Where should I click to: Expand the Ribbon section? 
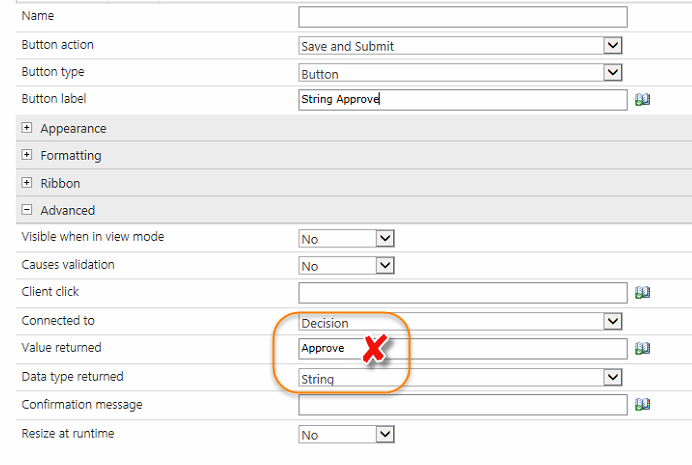26,184
